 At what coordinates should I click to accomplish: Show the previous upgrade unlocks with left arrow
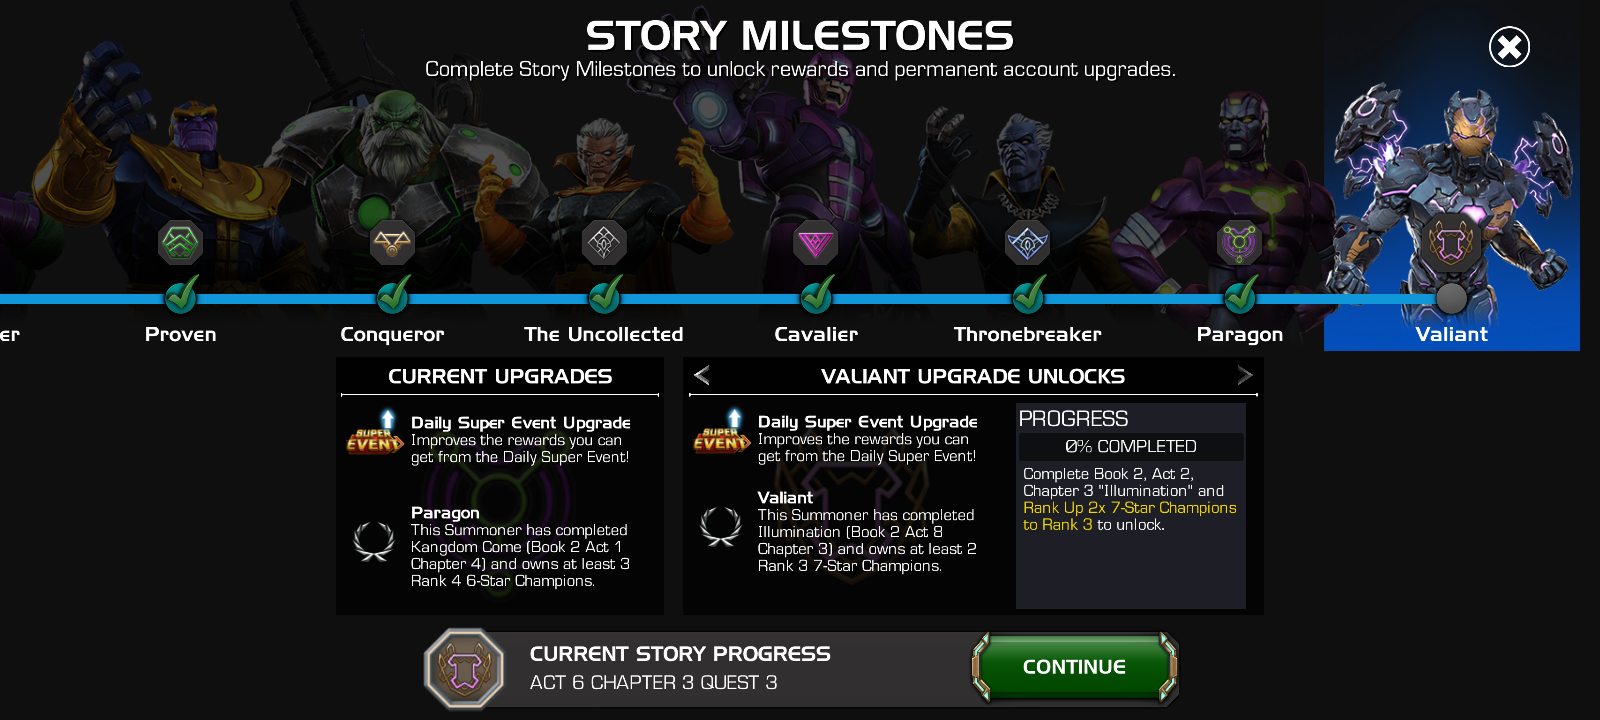click(702, 375)
